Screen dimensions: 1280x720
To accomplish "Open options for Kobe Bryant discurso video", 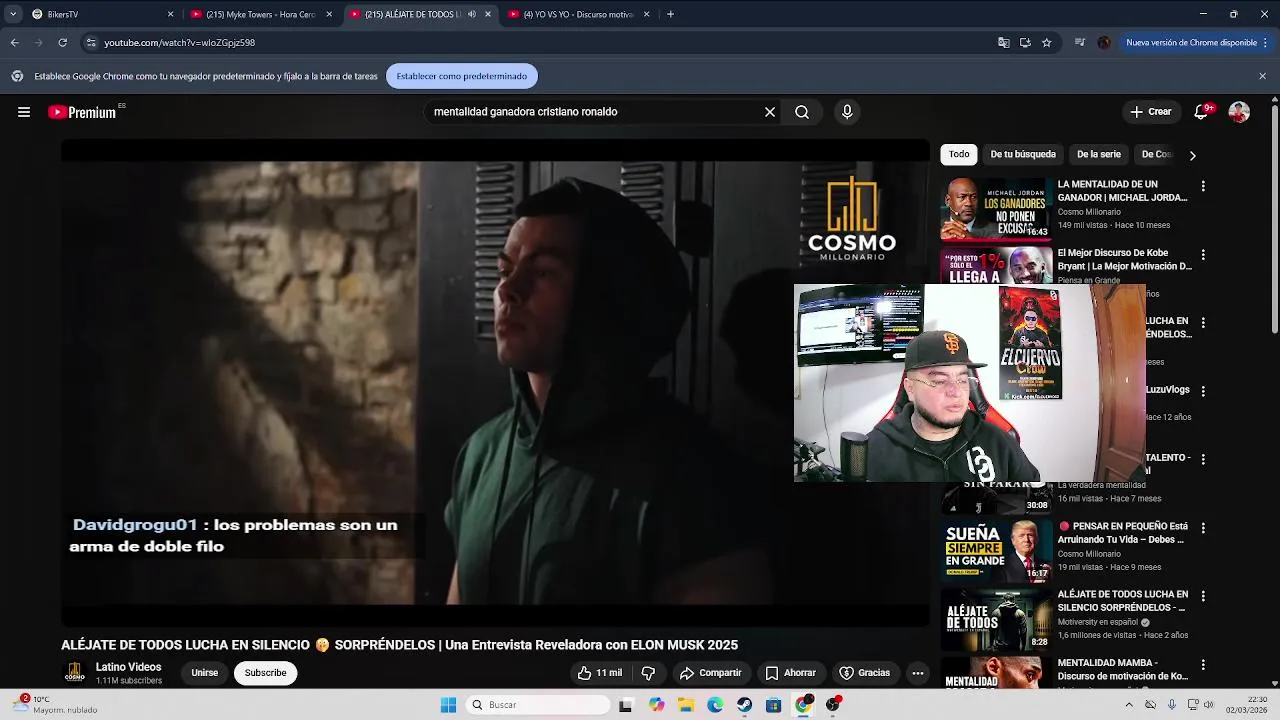I will coord(1203,255).
